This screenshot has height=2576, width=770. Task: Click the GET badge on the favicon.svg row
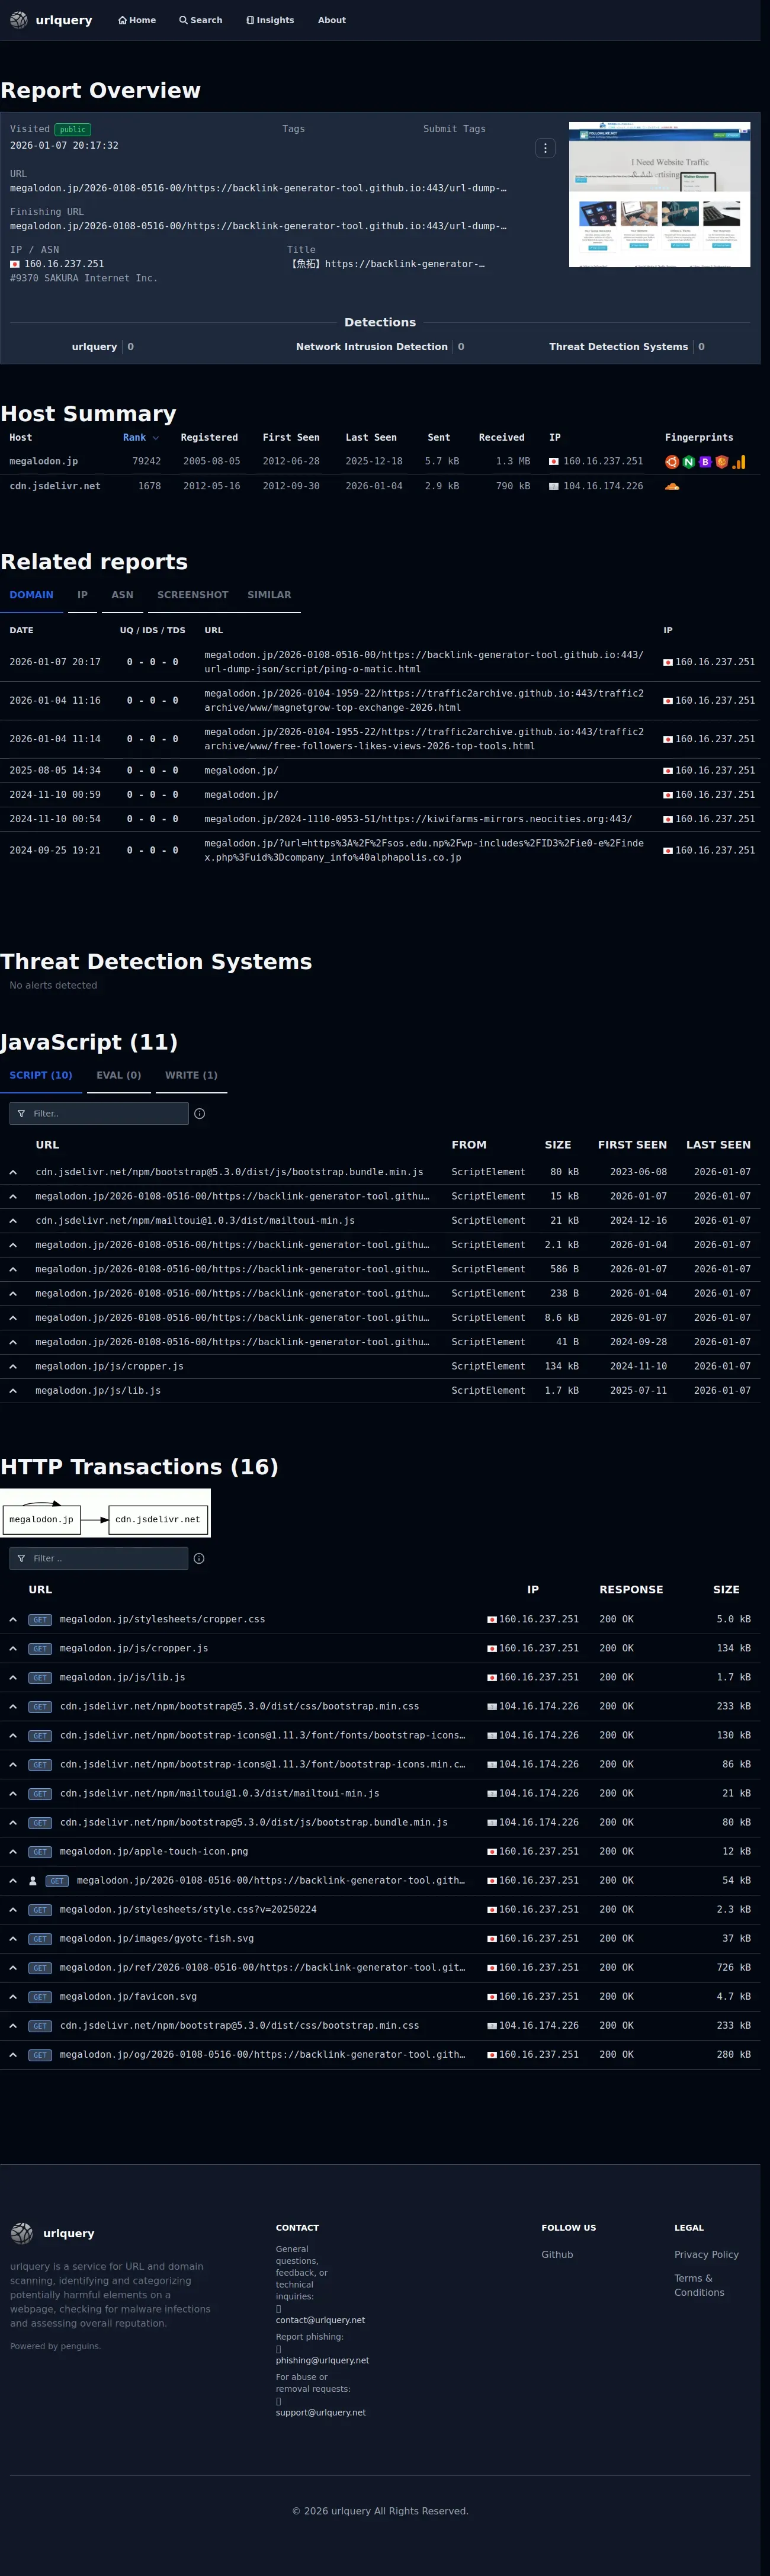40,1997
